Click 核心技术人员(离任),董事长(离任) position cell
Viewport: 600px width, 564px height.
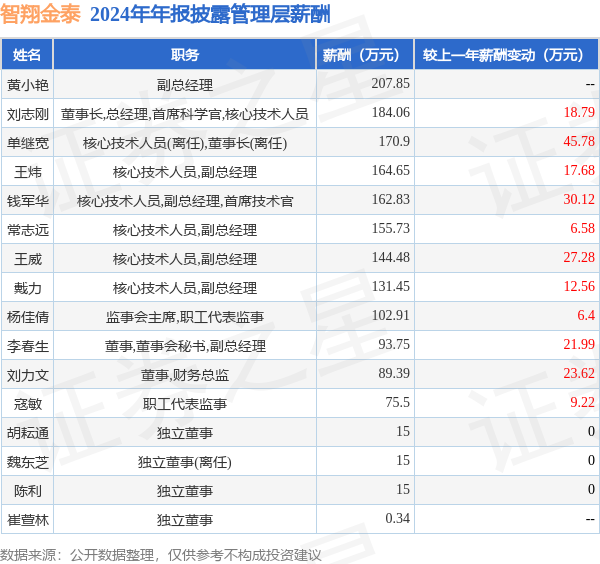pos(185,143)
